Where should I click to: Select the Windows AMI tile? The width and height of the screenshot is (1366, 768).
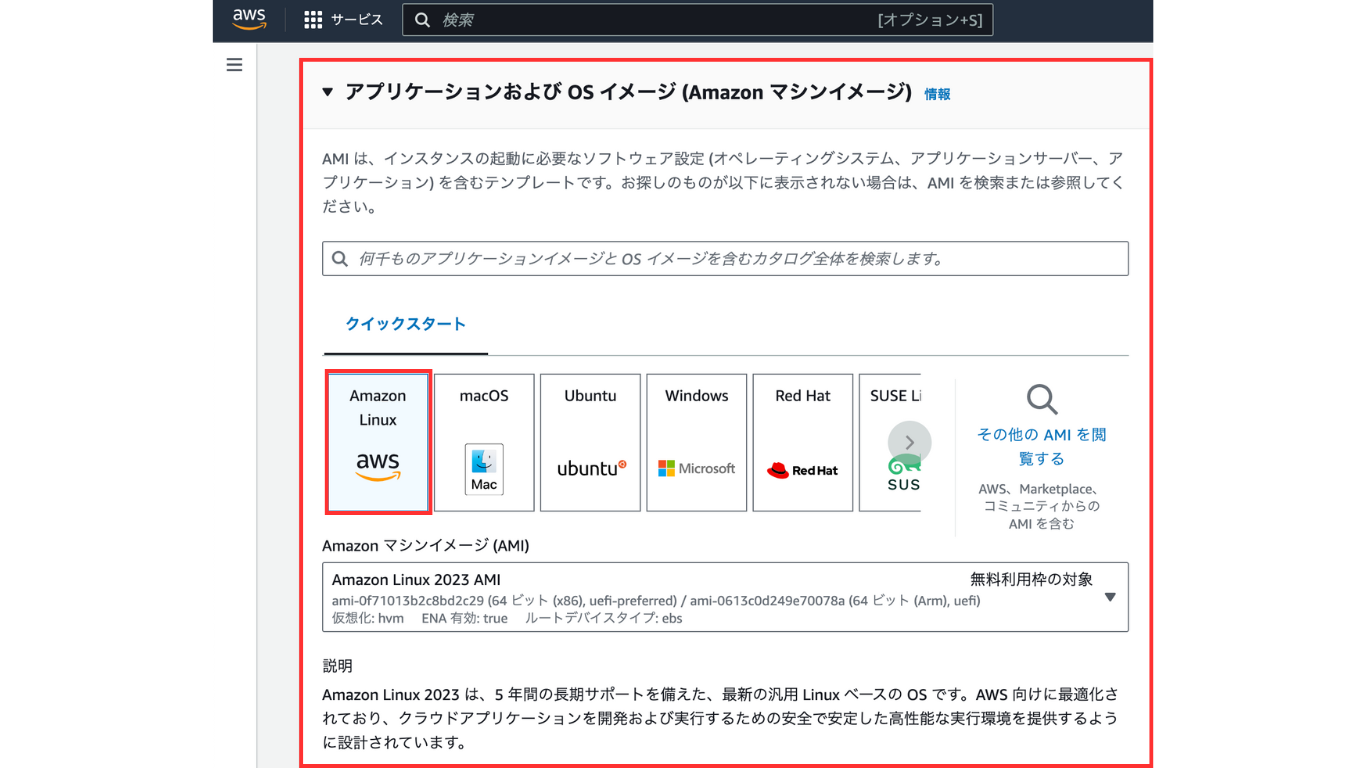coord(697,442)
